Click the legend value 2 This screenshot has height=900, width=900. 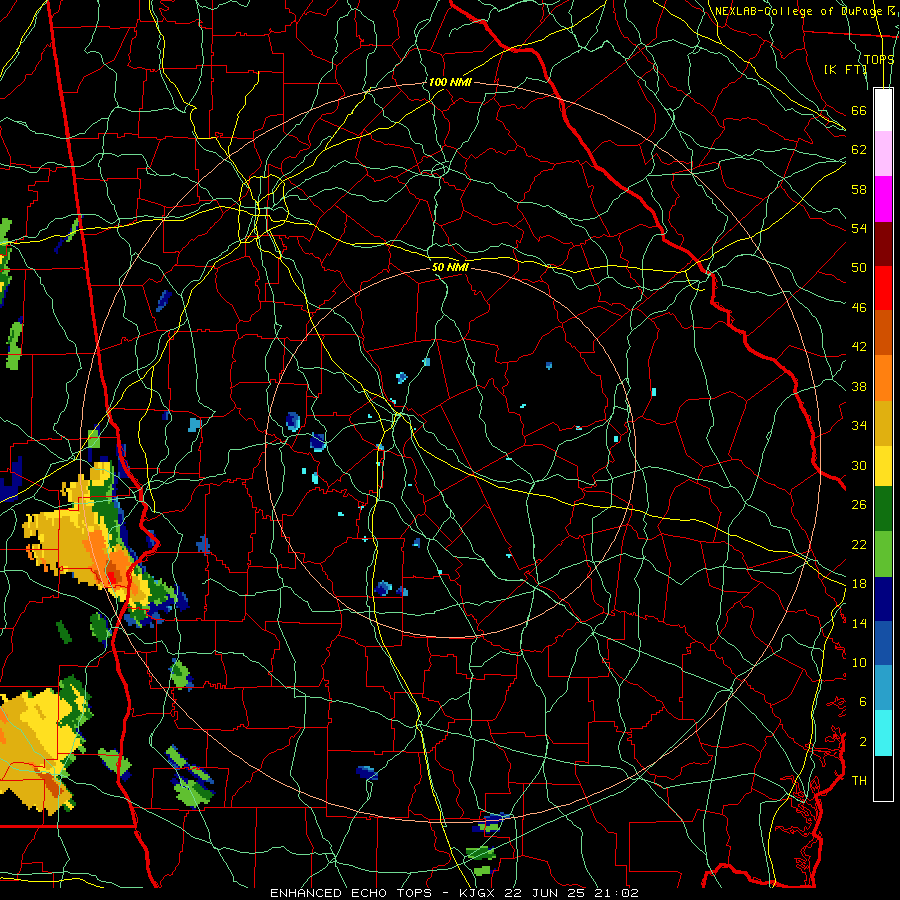tap(862, 742)
